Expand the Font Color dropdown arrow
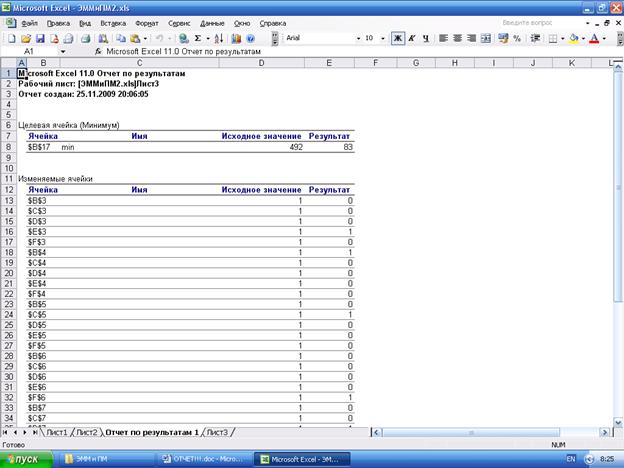This screenshot has width=624, height=468. pyautogui.click(x=604, y=38)
